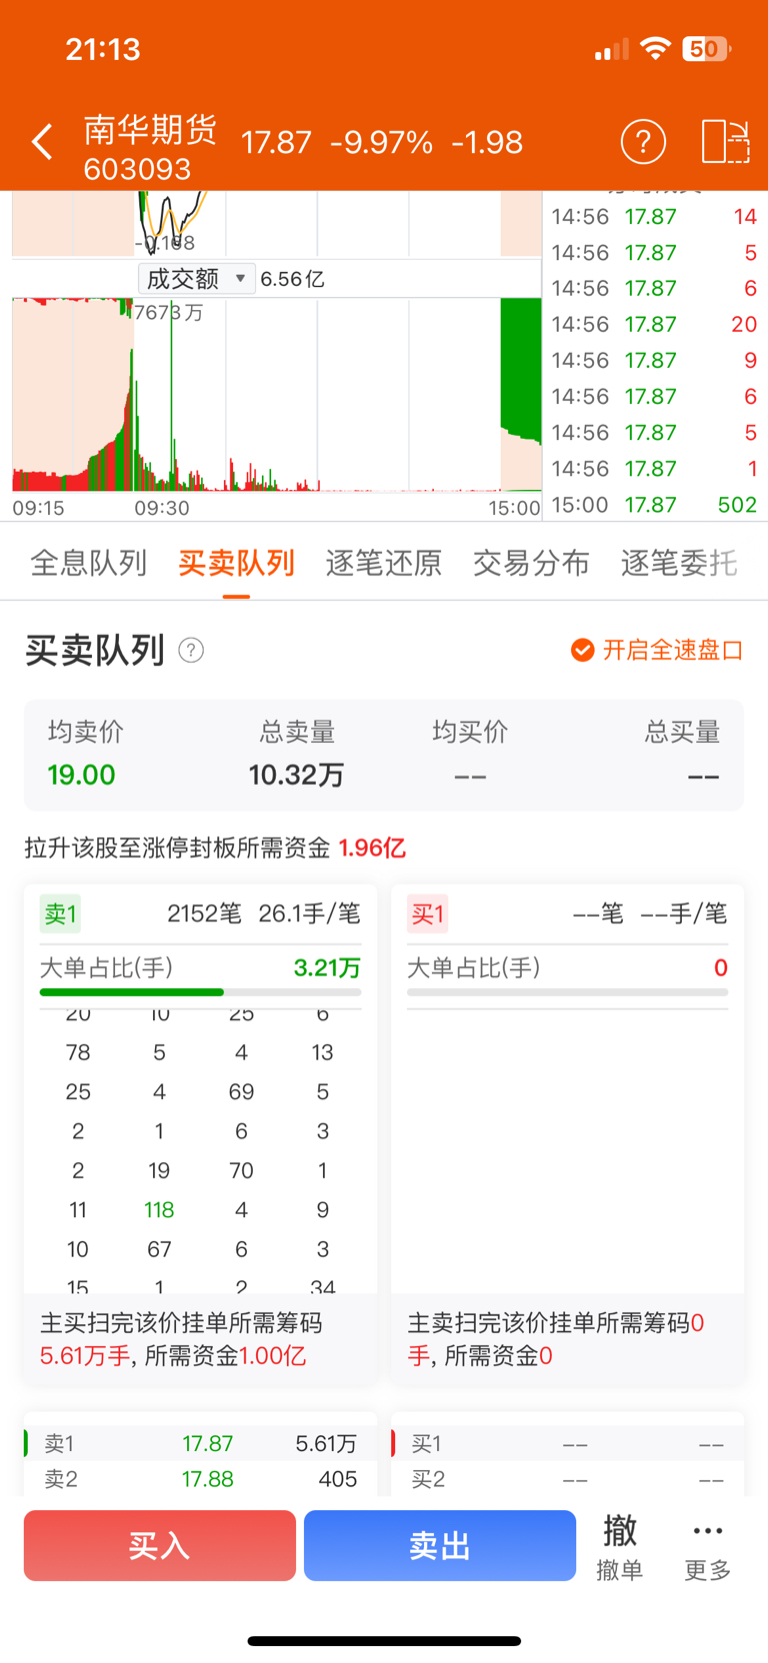This screenshot has width=768, height=1663.
Task: Tap the 78 order in sell queue
Action: click(x=78, y=1052)
